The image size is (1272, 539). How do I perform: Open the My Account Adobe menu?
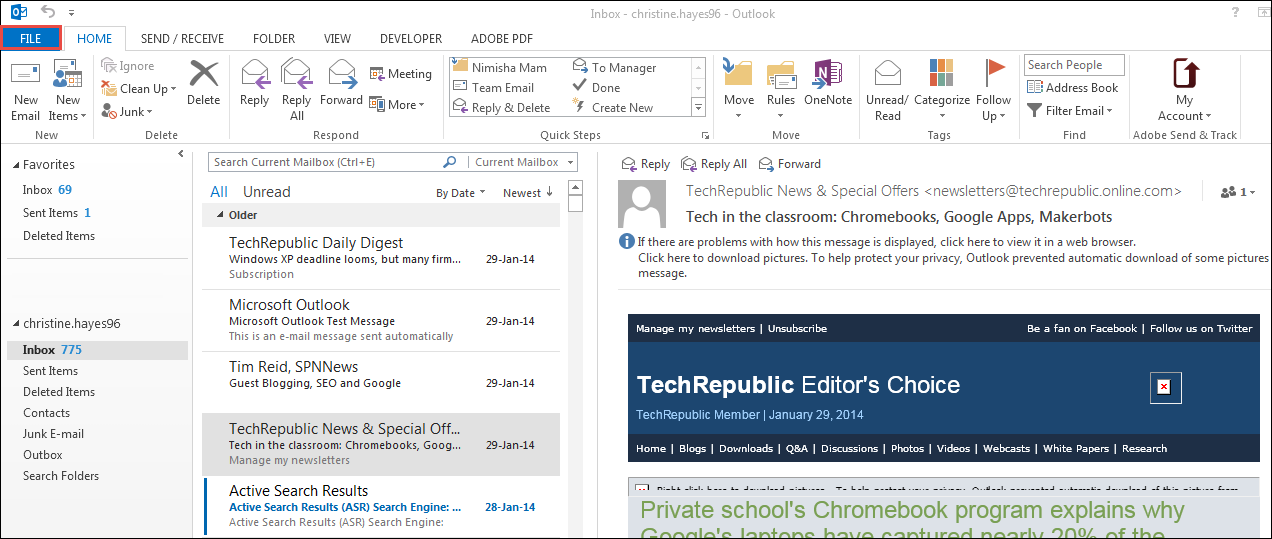point(1184,90)
